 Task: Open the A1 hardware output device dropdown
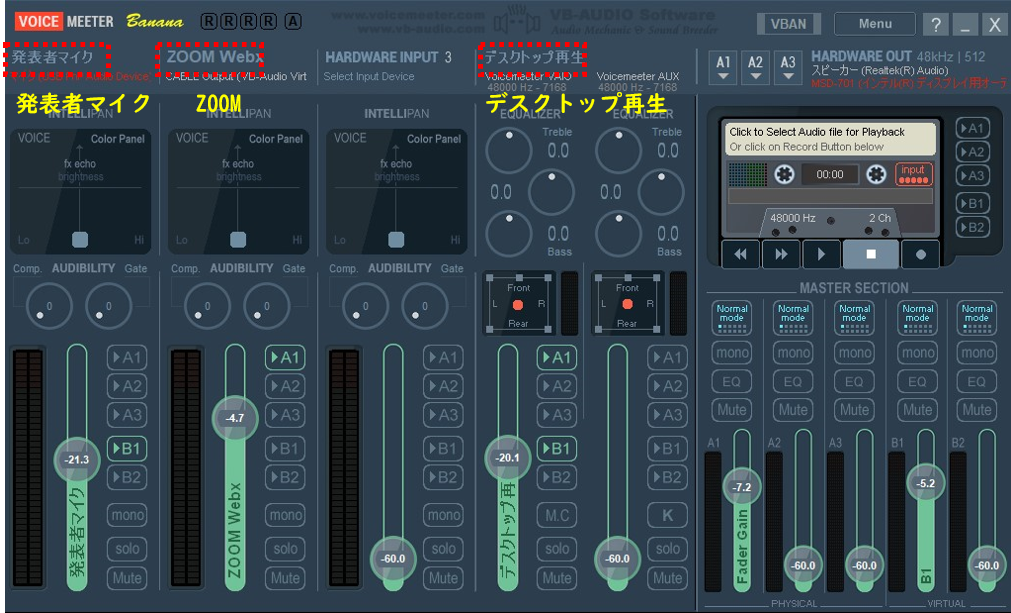(723, 68)
